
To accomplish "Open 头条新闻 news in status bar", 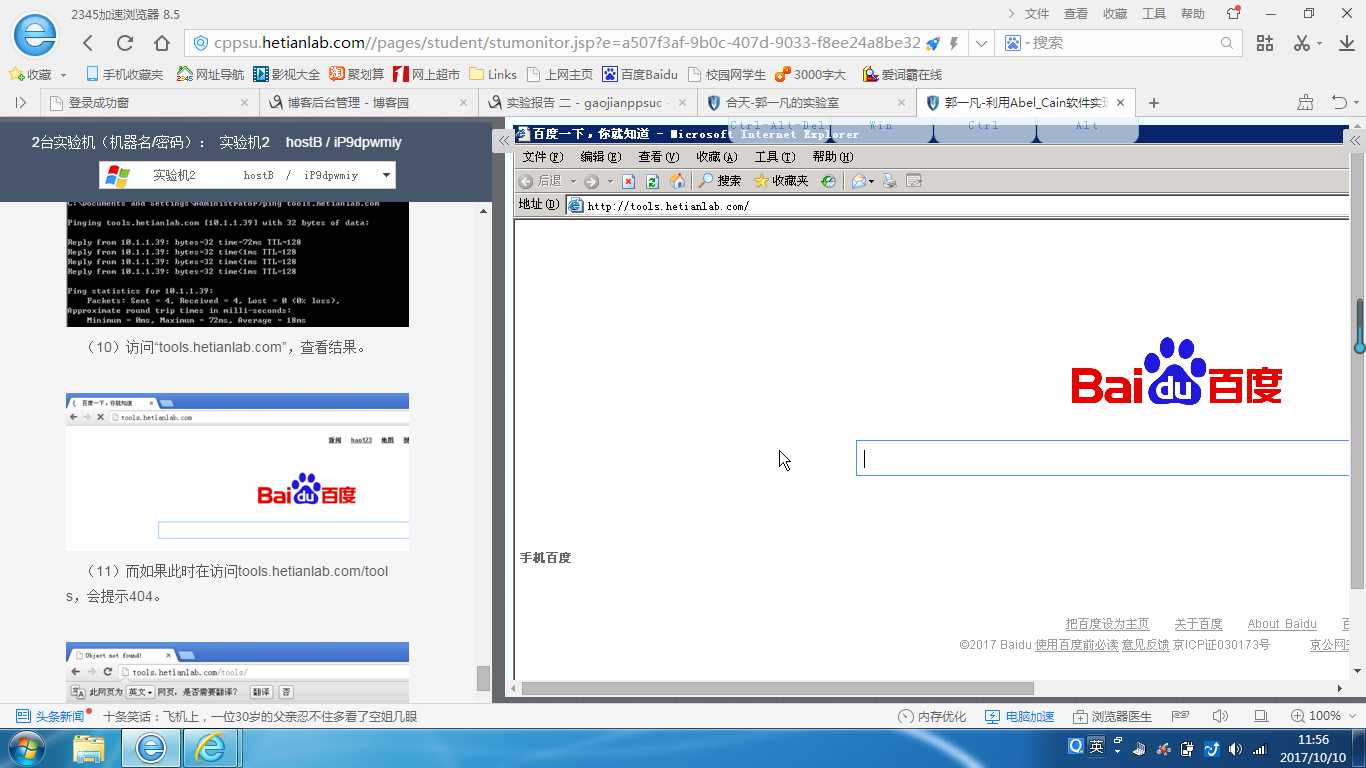I will 50,716.
